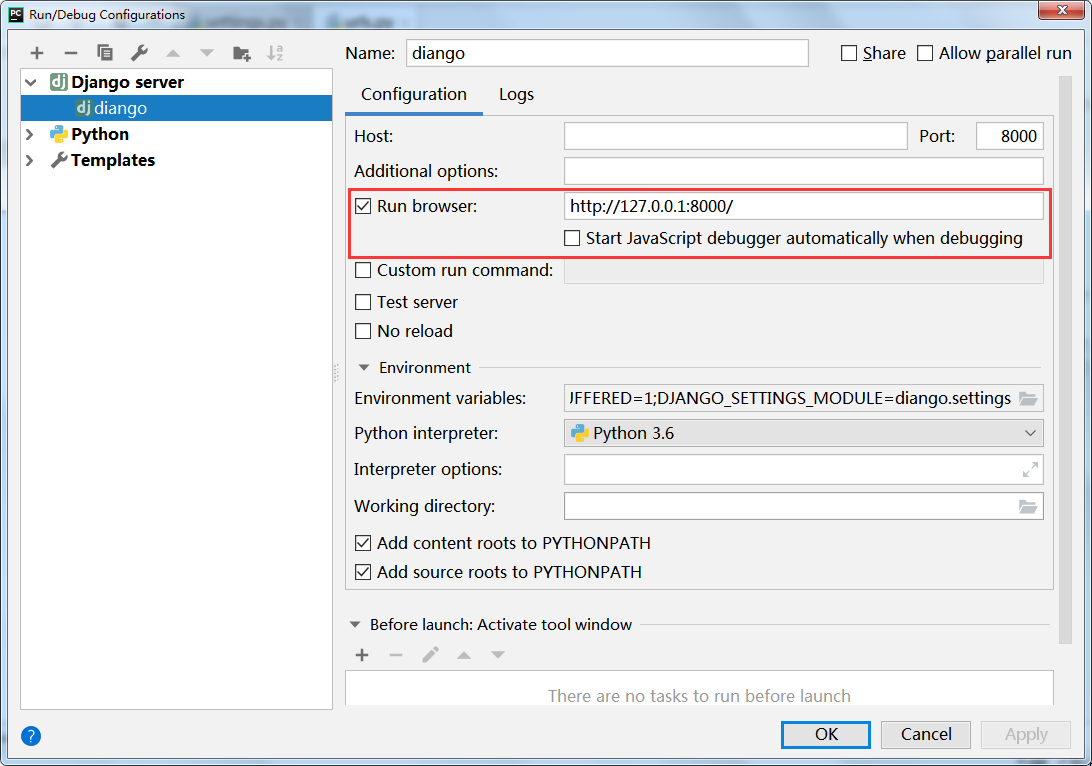This screenshot has height=766, width=1092.
Task: Click the Additional options field
Action: (x=804, y=171)
